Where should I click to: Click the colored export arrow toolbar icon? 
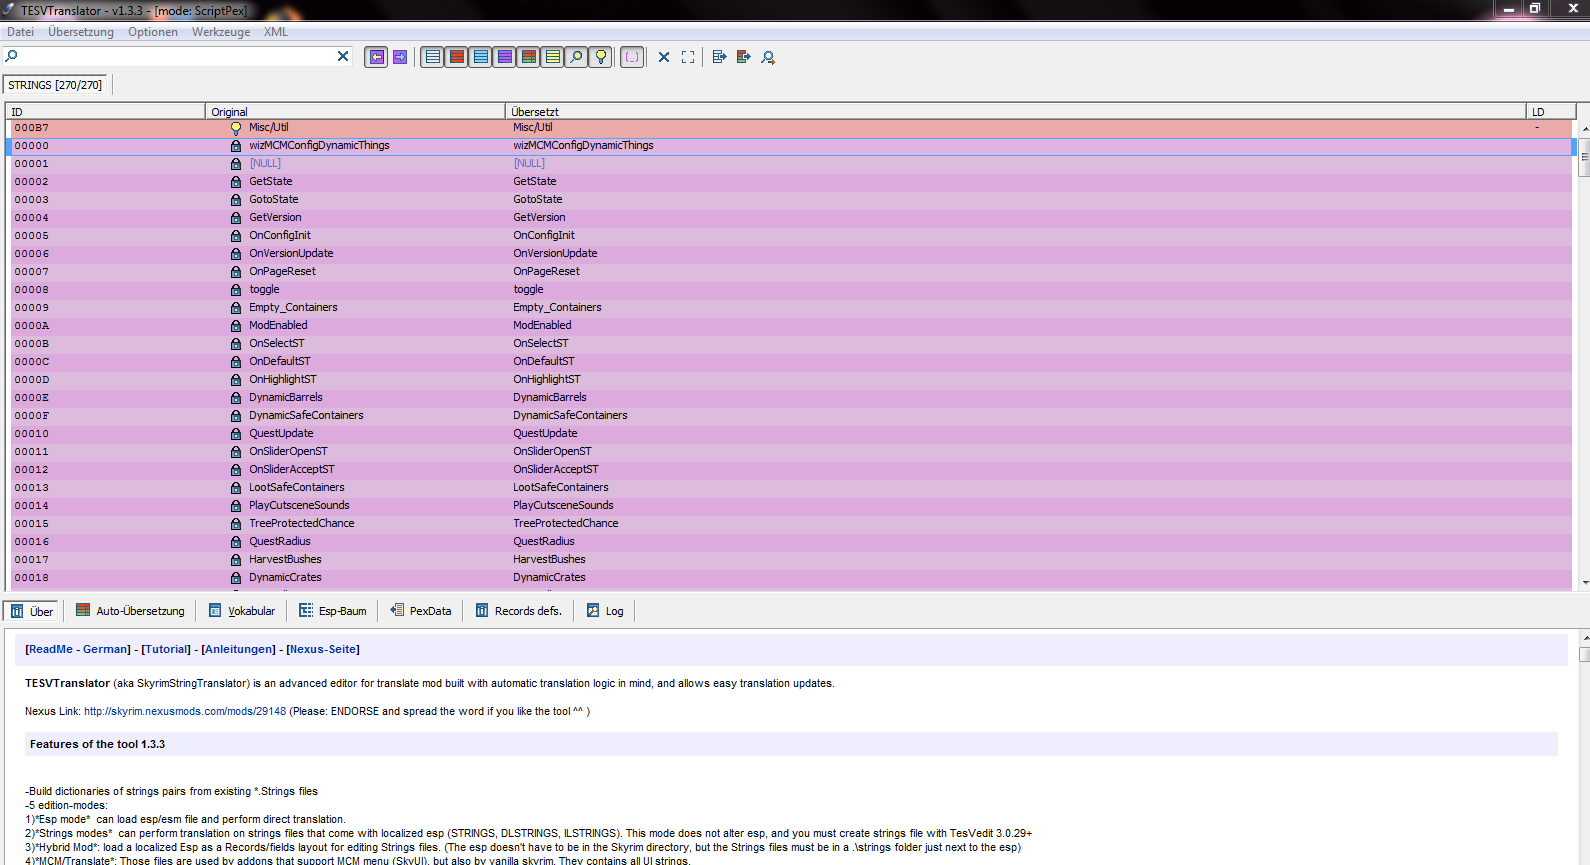[743, 57]
